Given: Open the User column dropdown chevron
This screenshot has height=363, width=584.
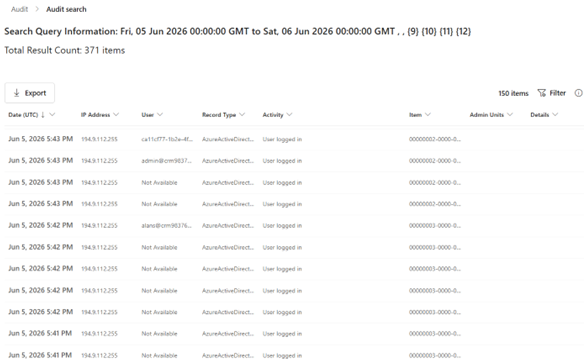Looking at the screenshot, I should 160,115.
